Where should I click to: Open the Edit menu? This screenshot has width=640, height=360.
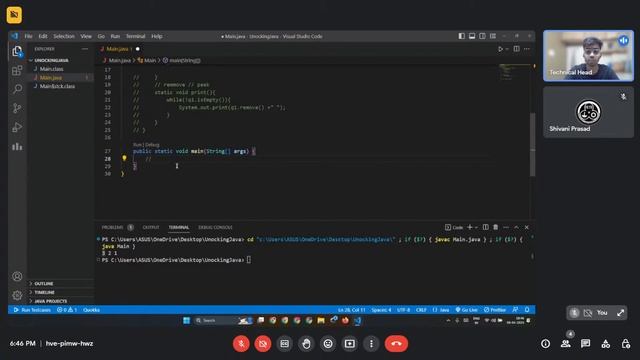pos(43,36)
